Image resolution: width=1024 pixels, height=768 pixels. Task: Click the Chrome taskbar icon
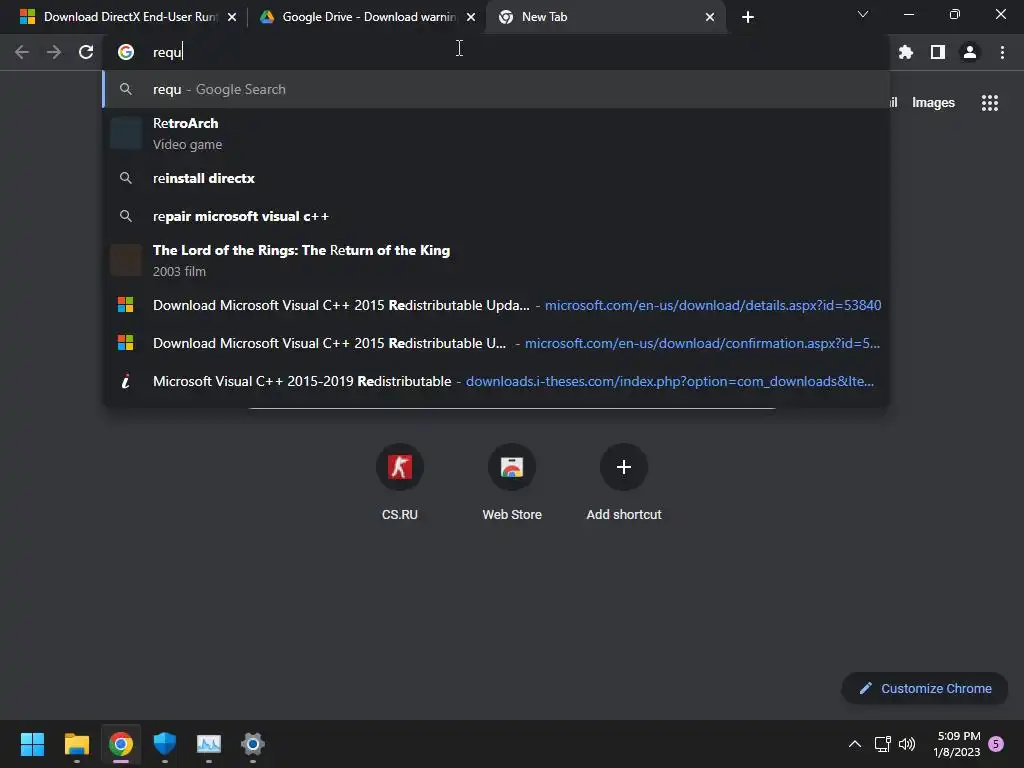click(121, 744)
